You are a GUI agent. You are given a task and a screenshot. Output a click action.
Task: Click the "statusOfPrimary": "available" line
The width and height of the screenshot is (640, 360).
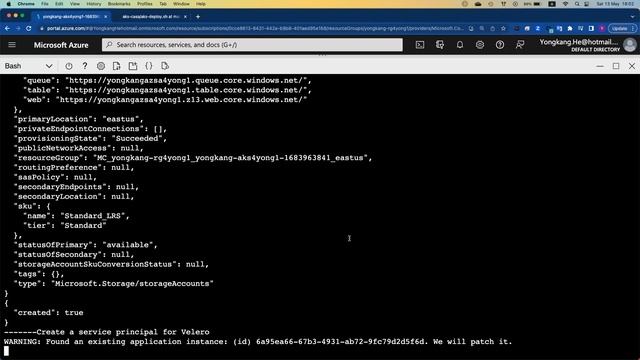[86, 245]
